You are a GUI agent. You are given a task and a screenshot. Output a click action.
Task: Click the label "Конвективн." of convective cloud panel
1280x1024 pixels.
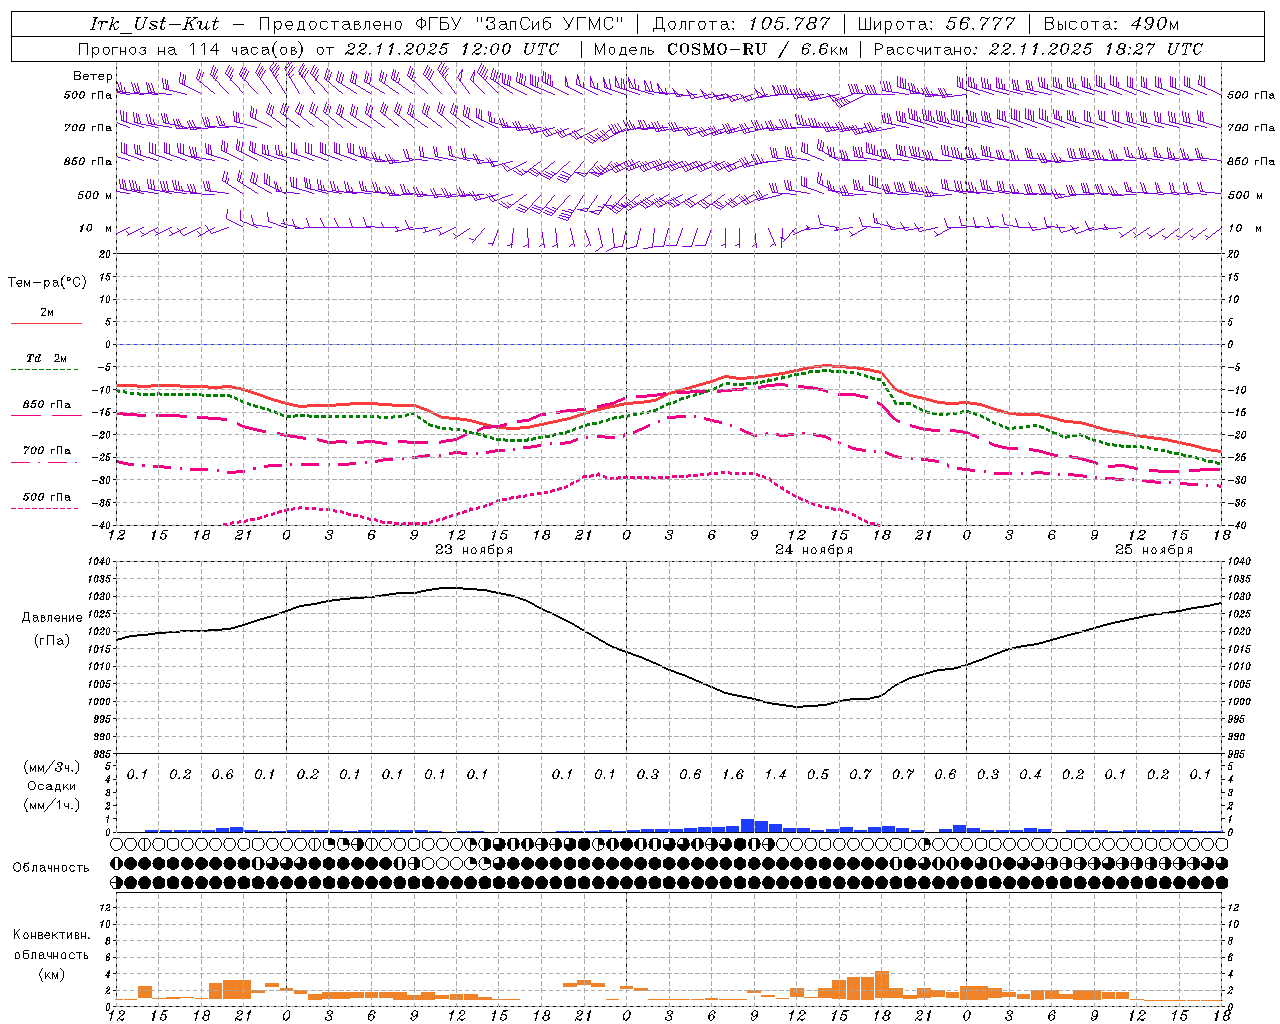[x=51, y=935]
